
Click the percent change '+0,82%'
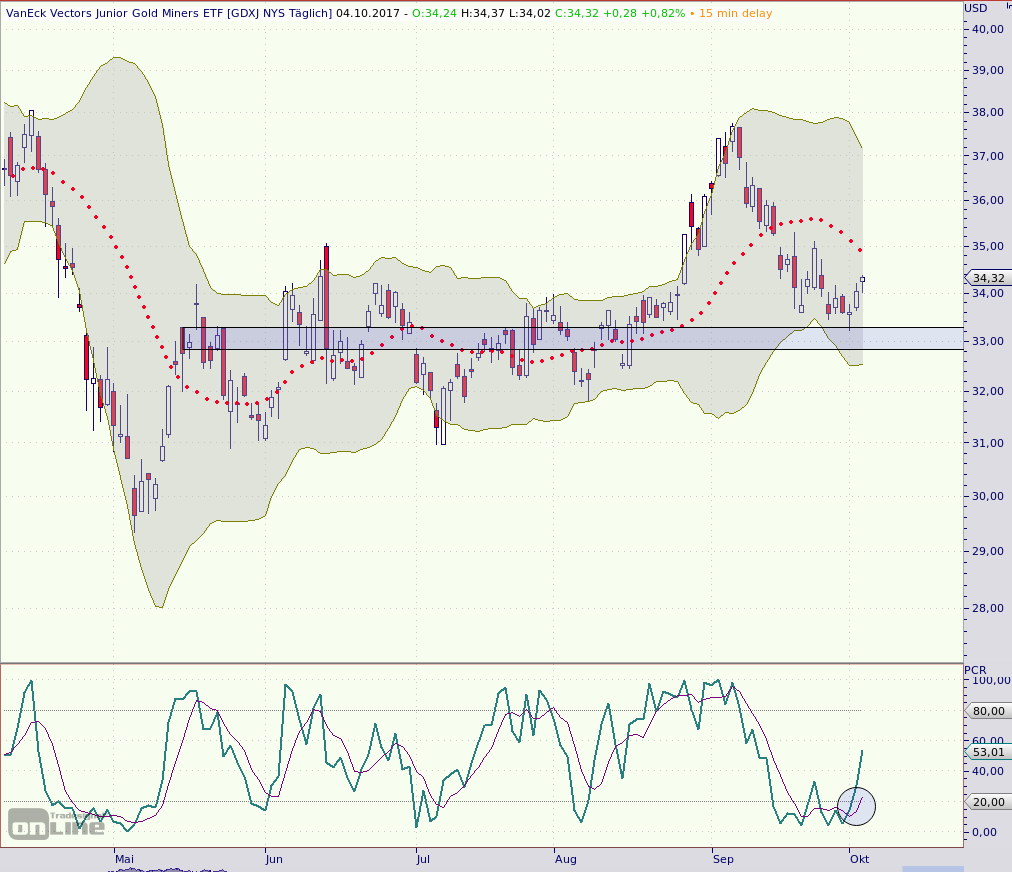[663, 13]
